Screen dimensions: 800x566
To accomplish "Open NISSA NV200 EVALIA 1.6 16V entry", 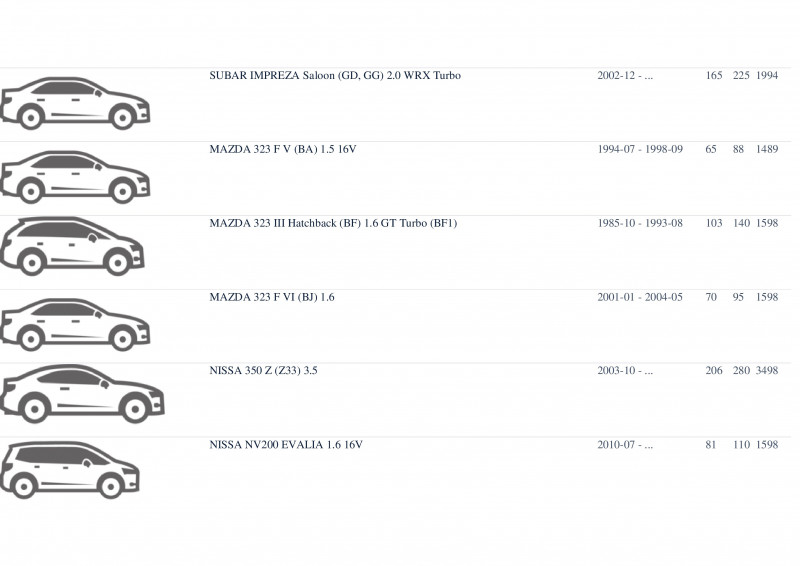I will coord(286,445).
